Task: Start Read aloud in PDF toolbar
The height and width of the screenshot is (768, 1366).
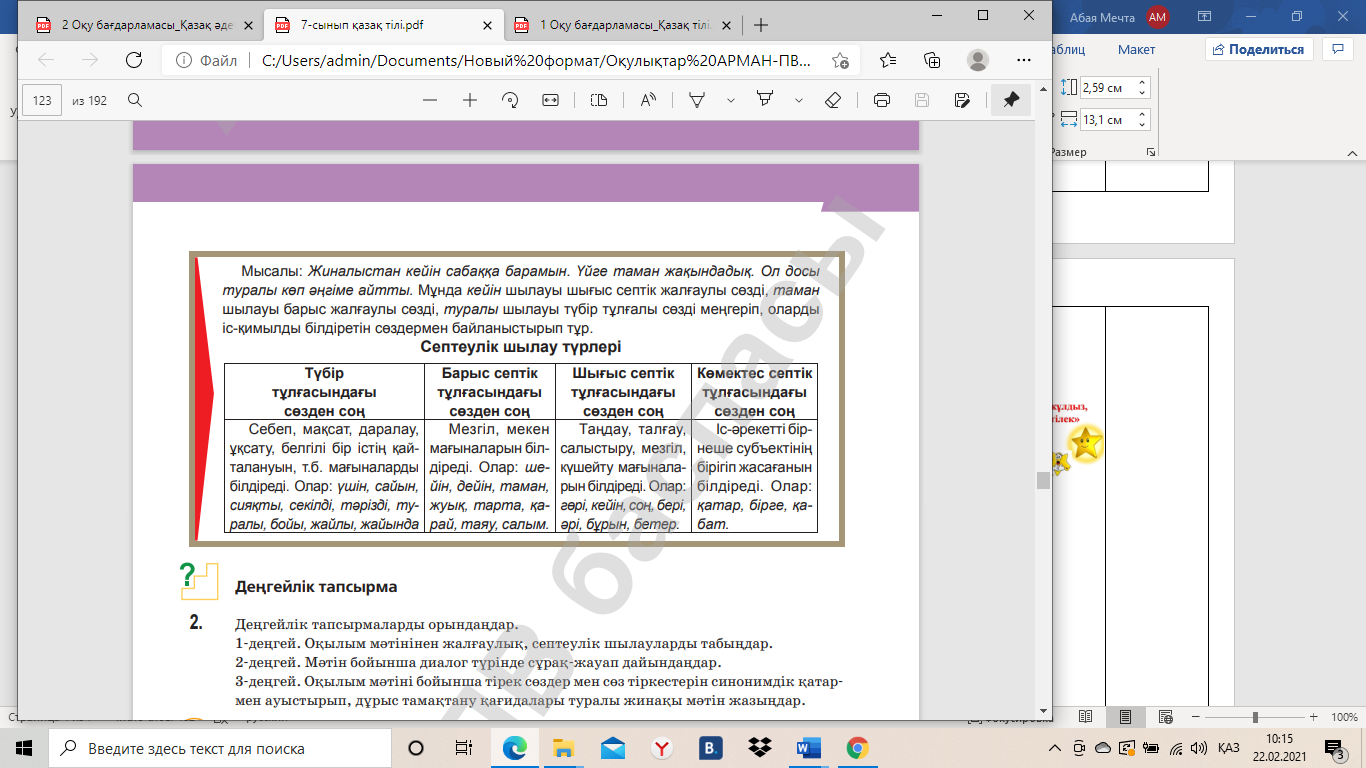Action: pos(649,100)
